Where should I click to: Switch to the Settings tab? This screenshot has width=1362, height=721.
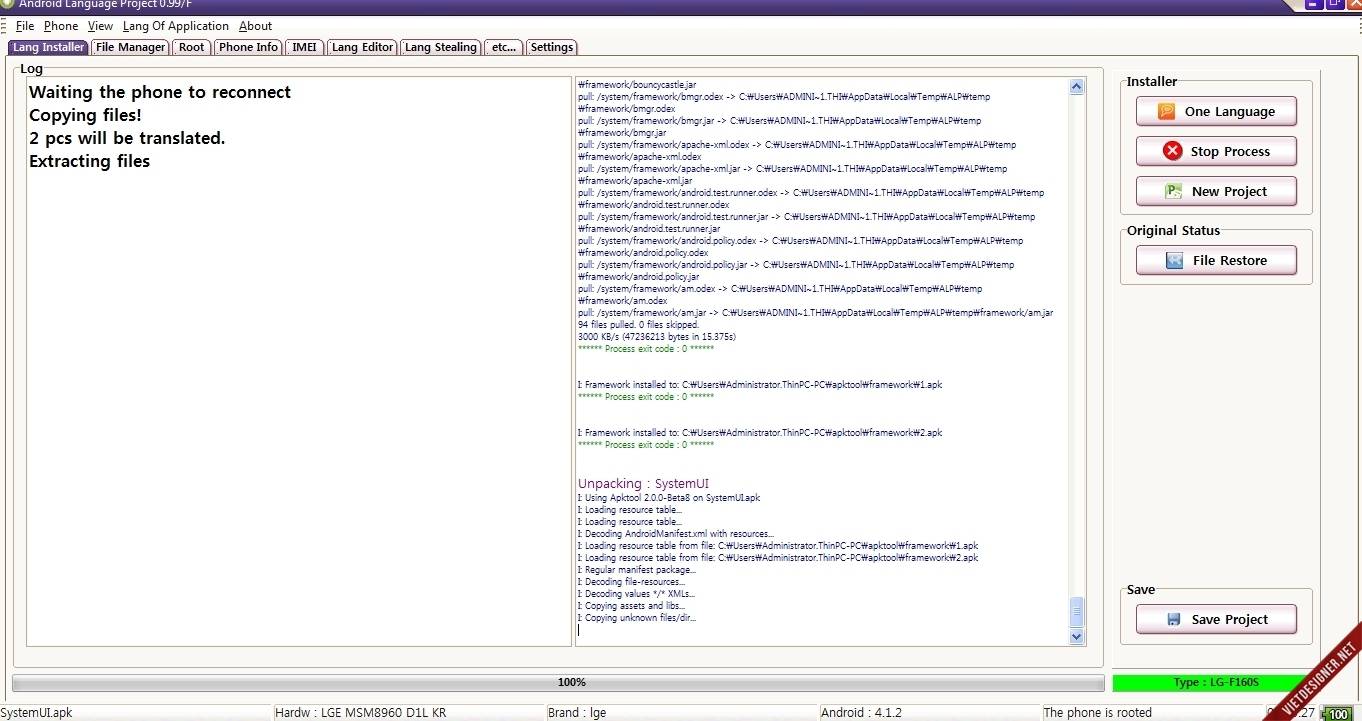[551, 47]
